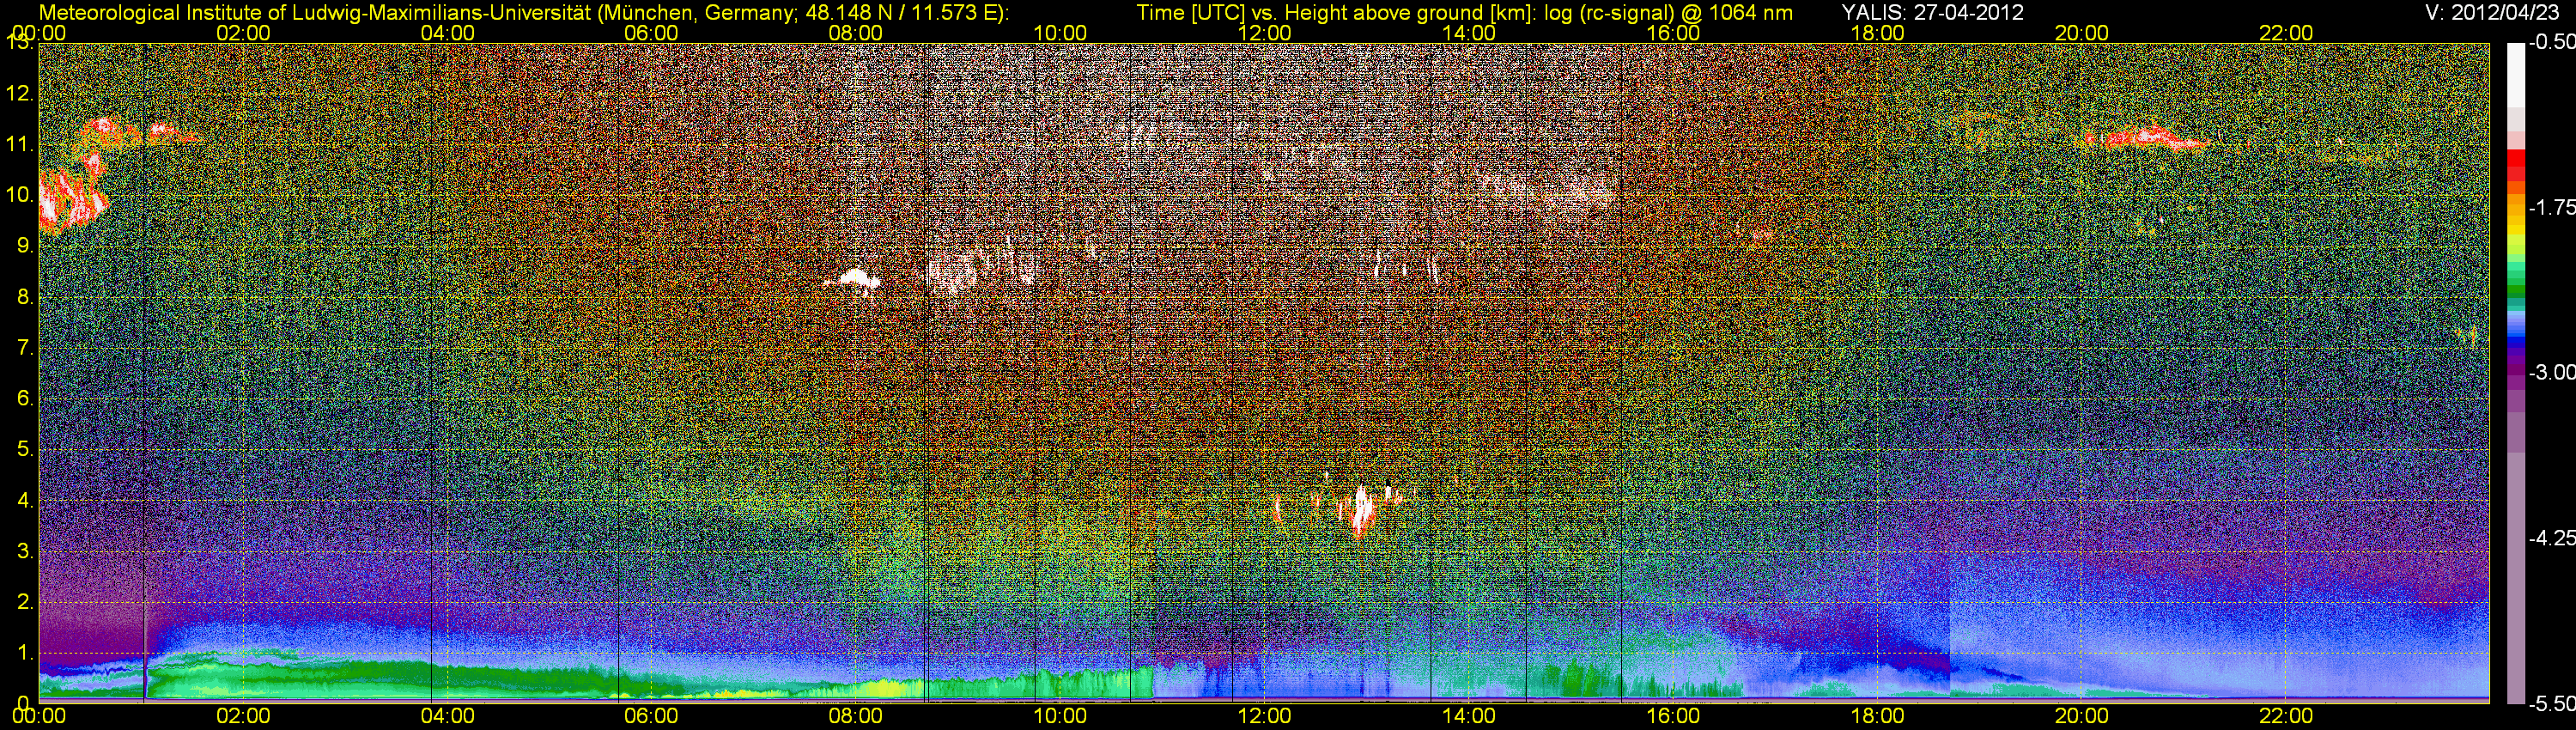This screenshot has height=730, width=2576.
Task: Click the 5. km height axis label
Action: point(24,449)
